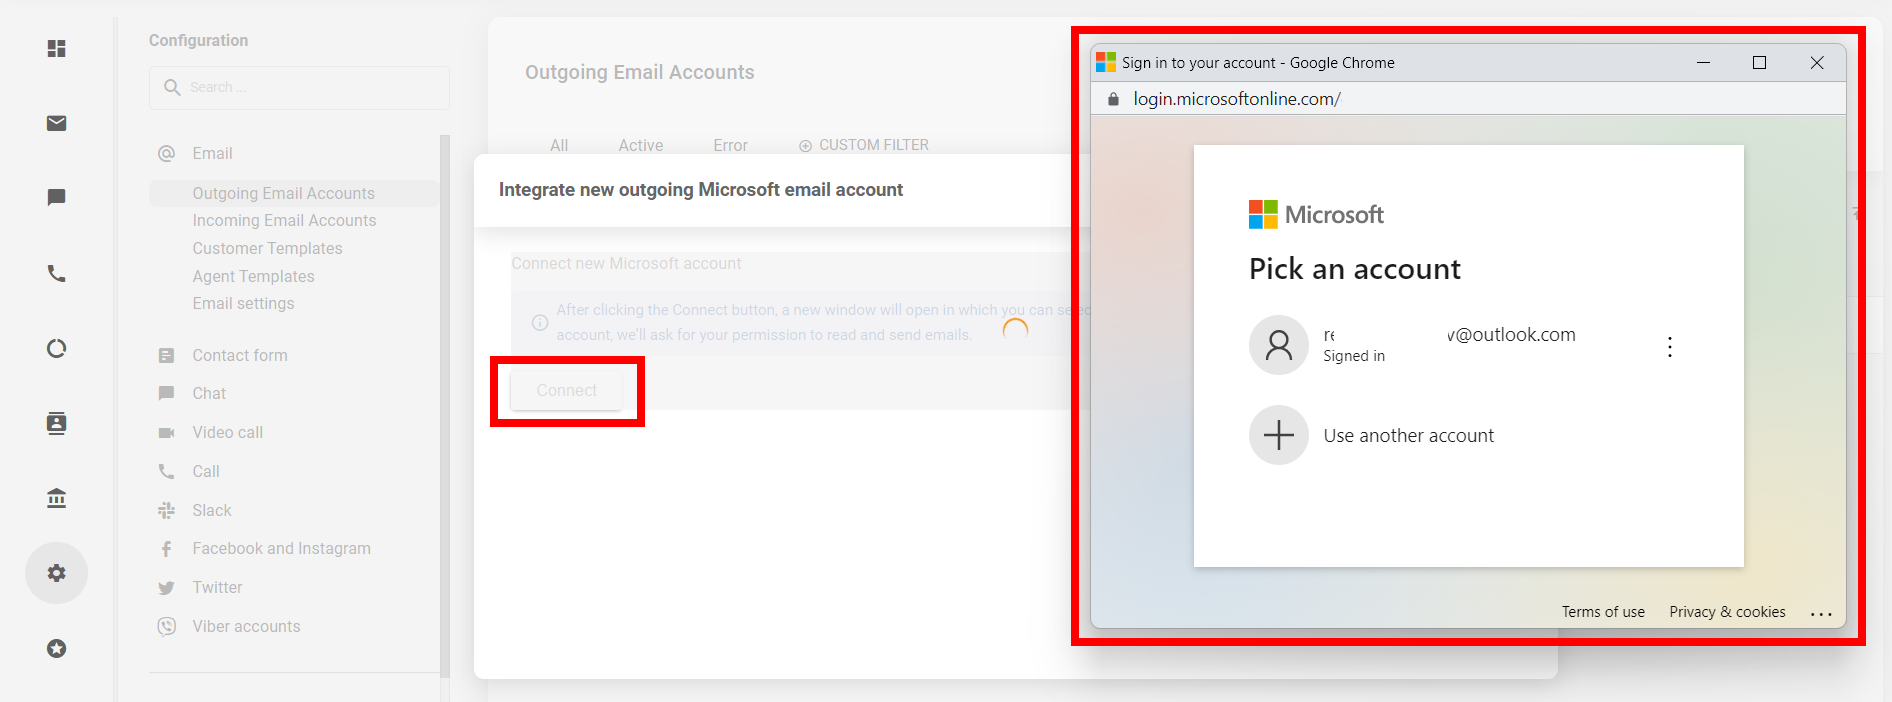Open account options three-dot menu

[1670, 347]
